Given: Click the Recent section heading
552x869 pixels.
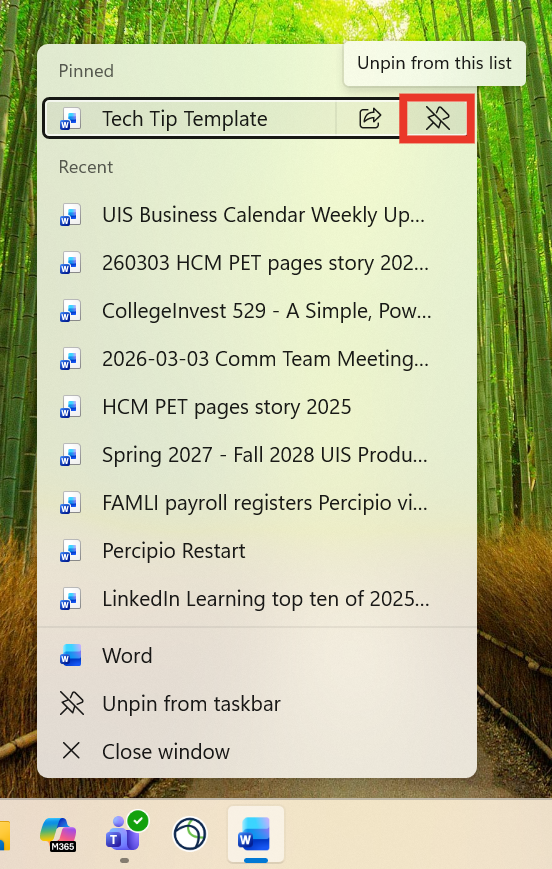Looking at the screenshot, I should point(86,167).
